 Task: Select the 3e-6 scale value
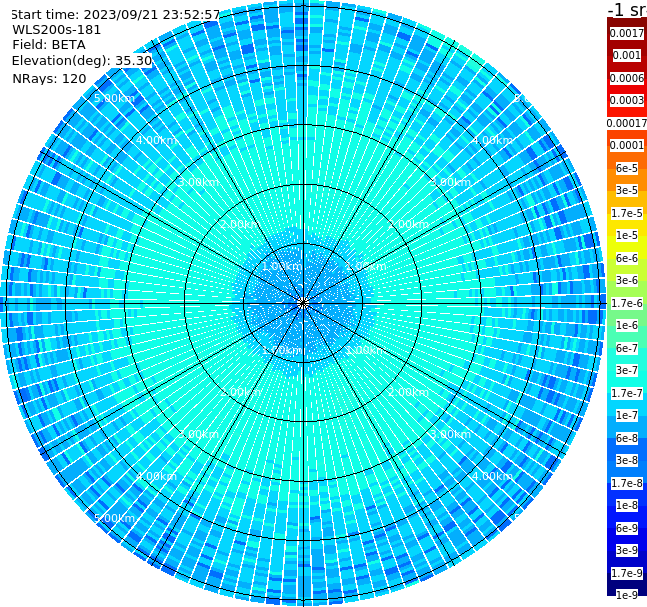(x=627, y=280)
